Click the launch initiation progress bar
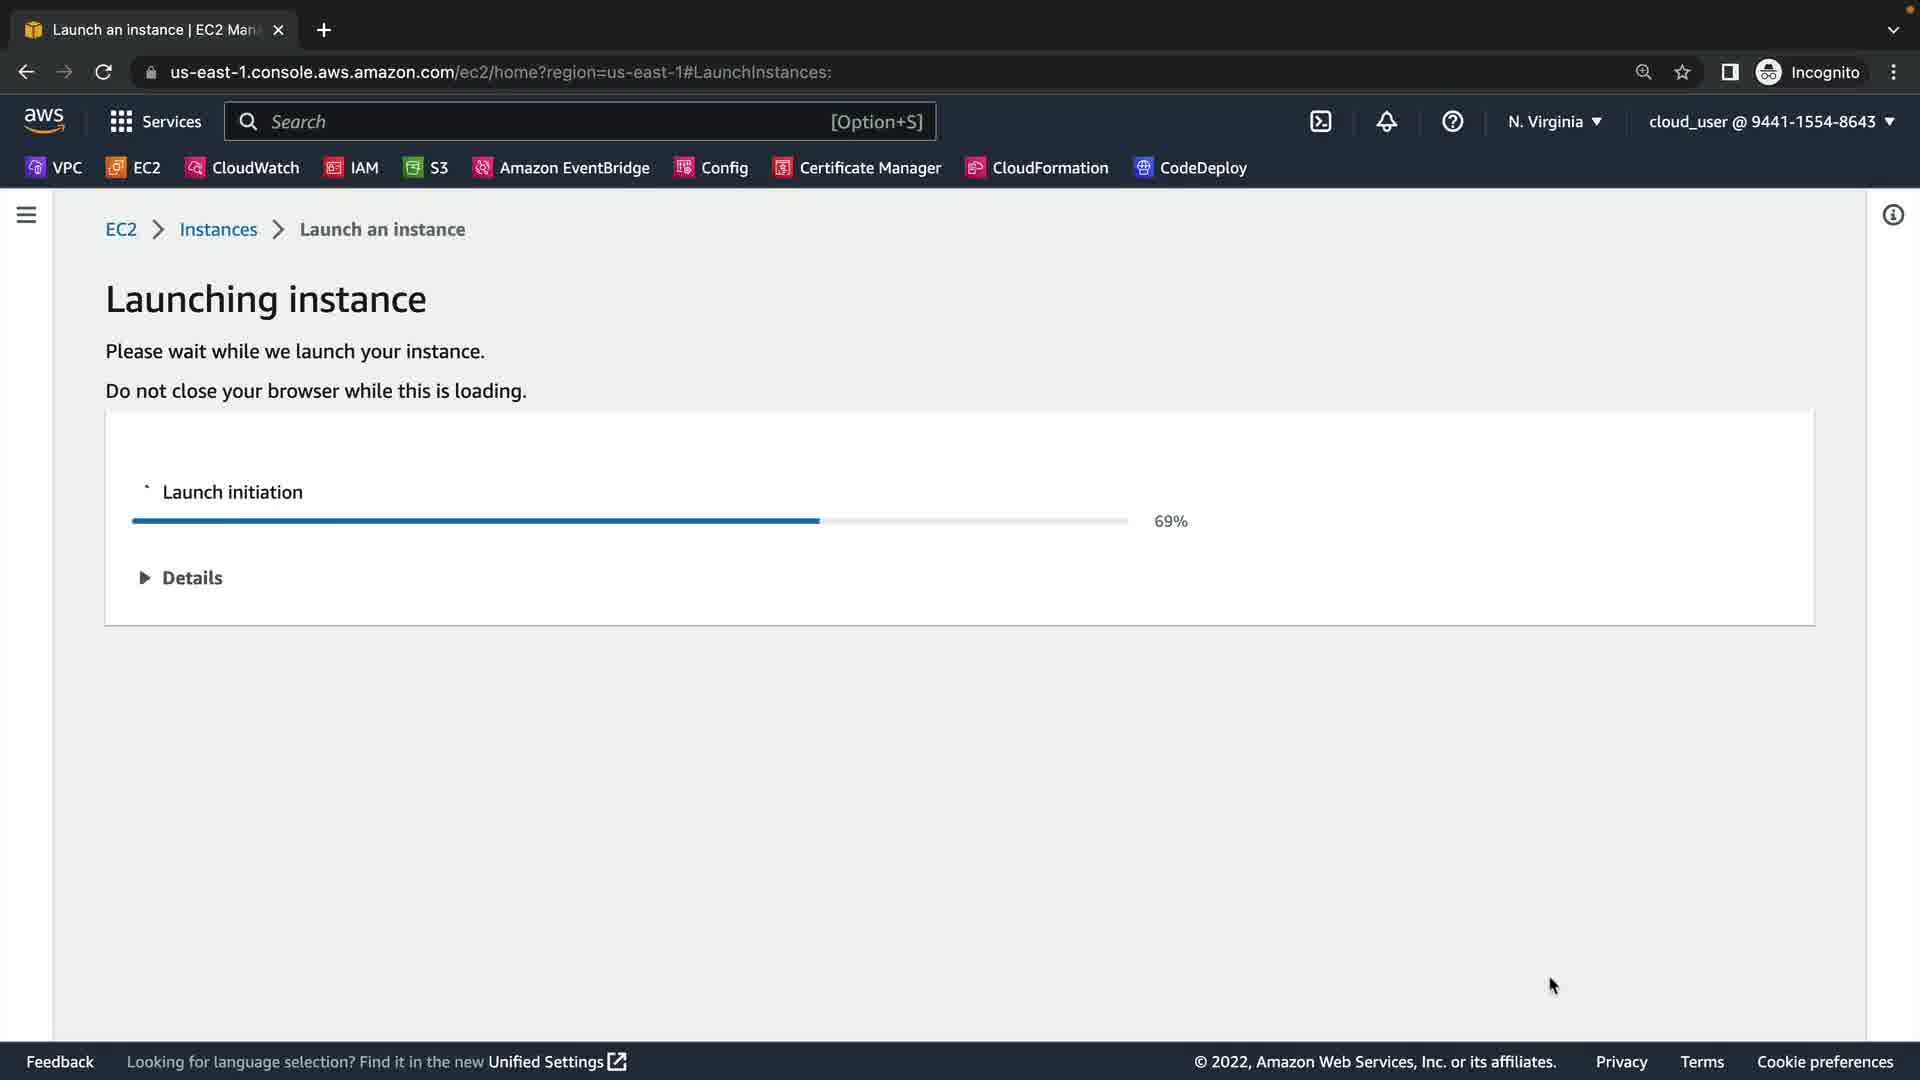The width and height of the screenshot is (1920, 1080). pos(629,521)
